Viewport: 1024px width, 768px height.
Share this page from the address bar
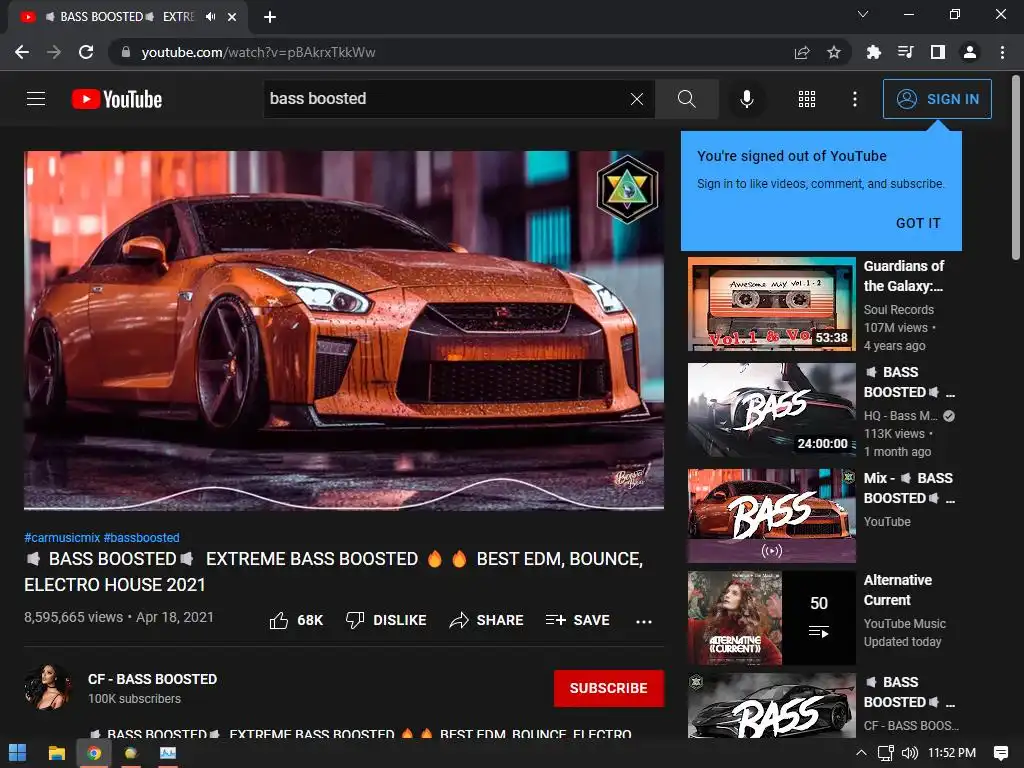point(802,52)
